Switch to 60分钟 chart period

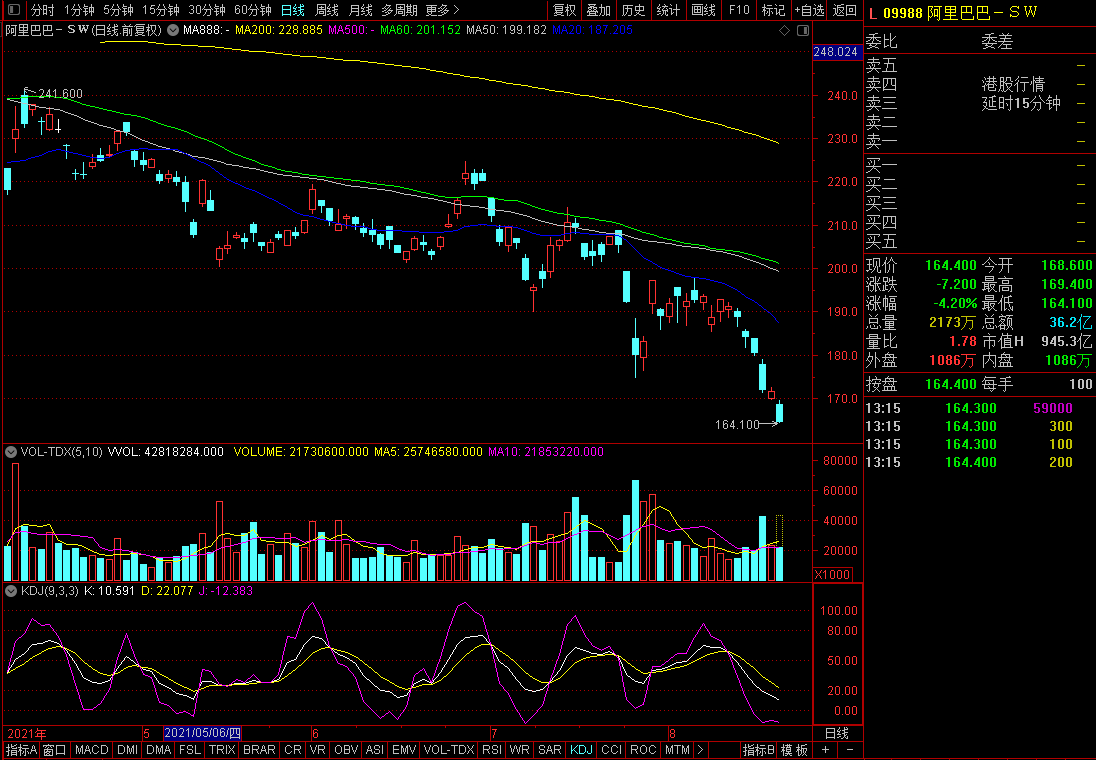point(253,10)
